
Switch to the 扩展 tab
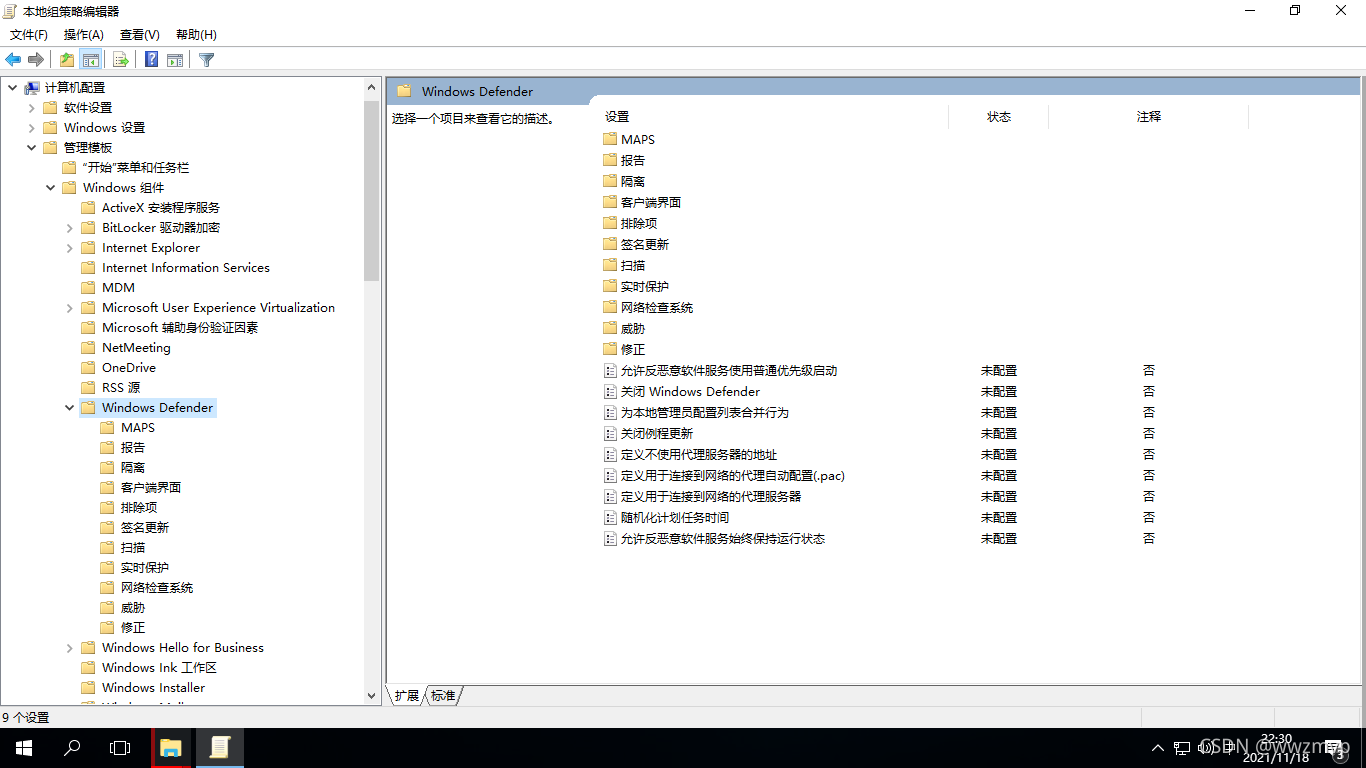coord(406,696)
